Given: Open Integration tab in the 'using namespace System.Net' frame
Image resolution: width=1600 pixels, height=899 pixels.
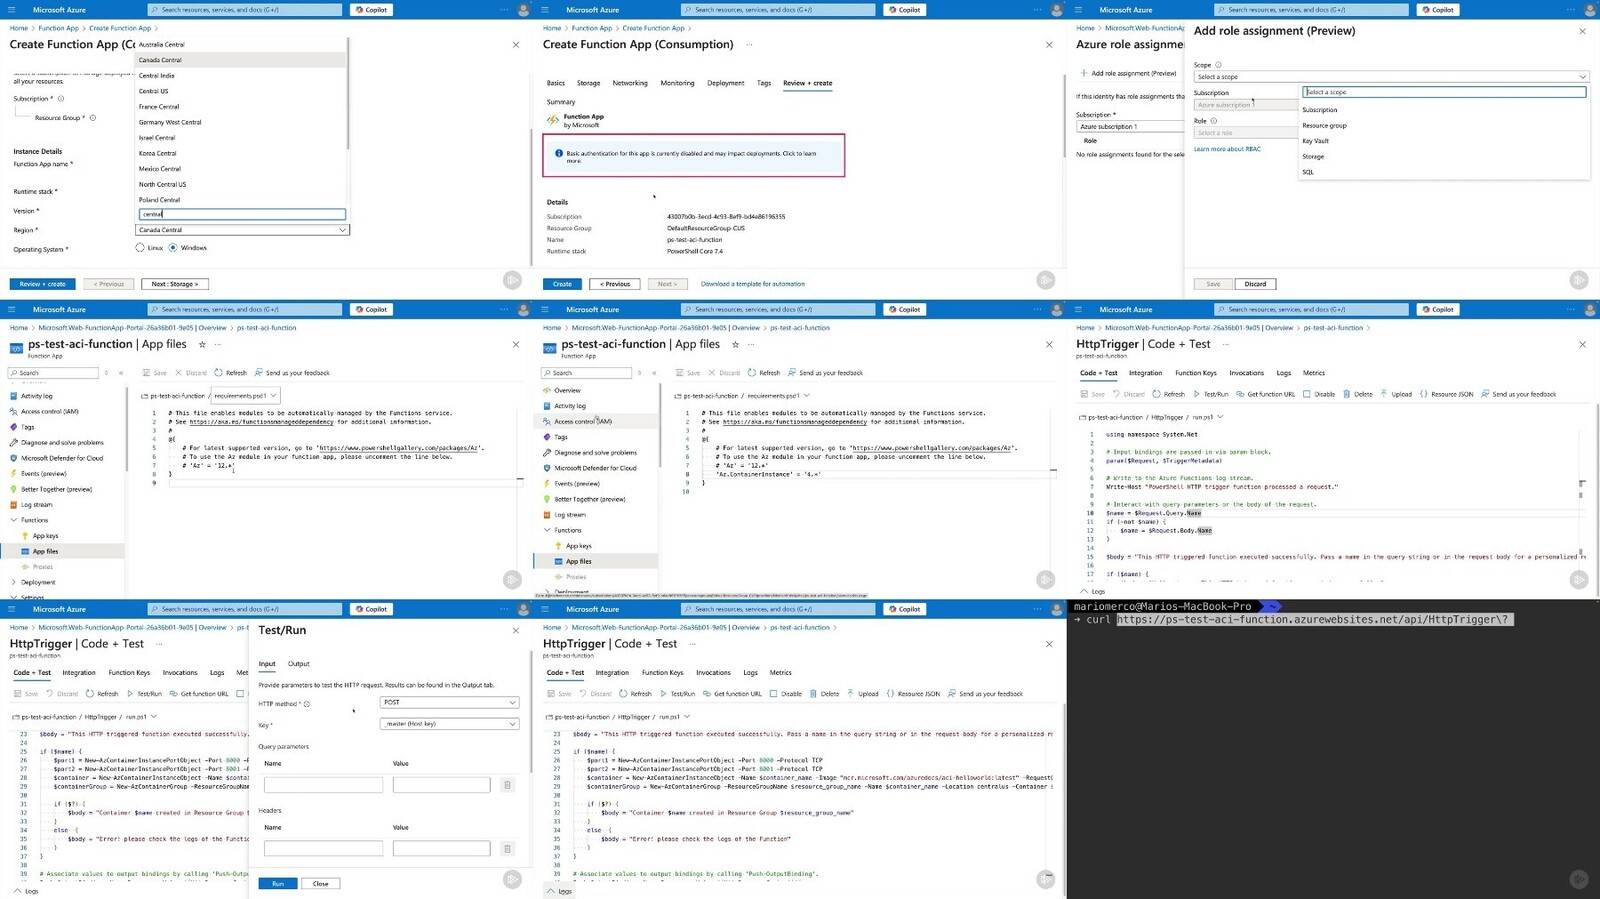Looking at the screenshot, I should click(x=1146, y=373).
